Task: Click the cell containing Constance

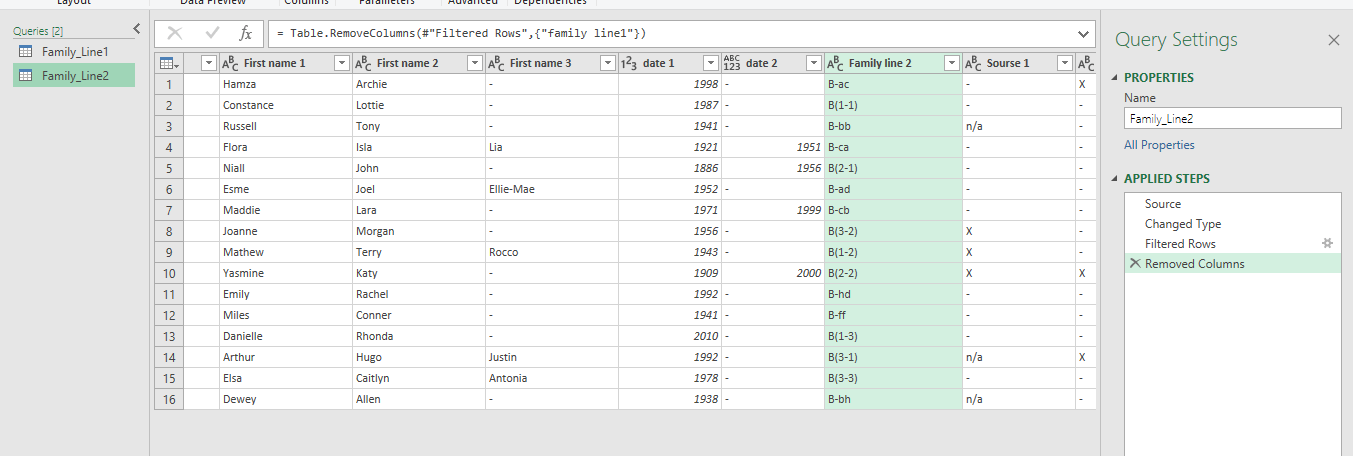Action: click(286, 105)
